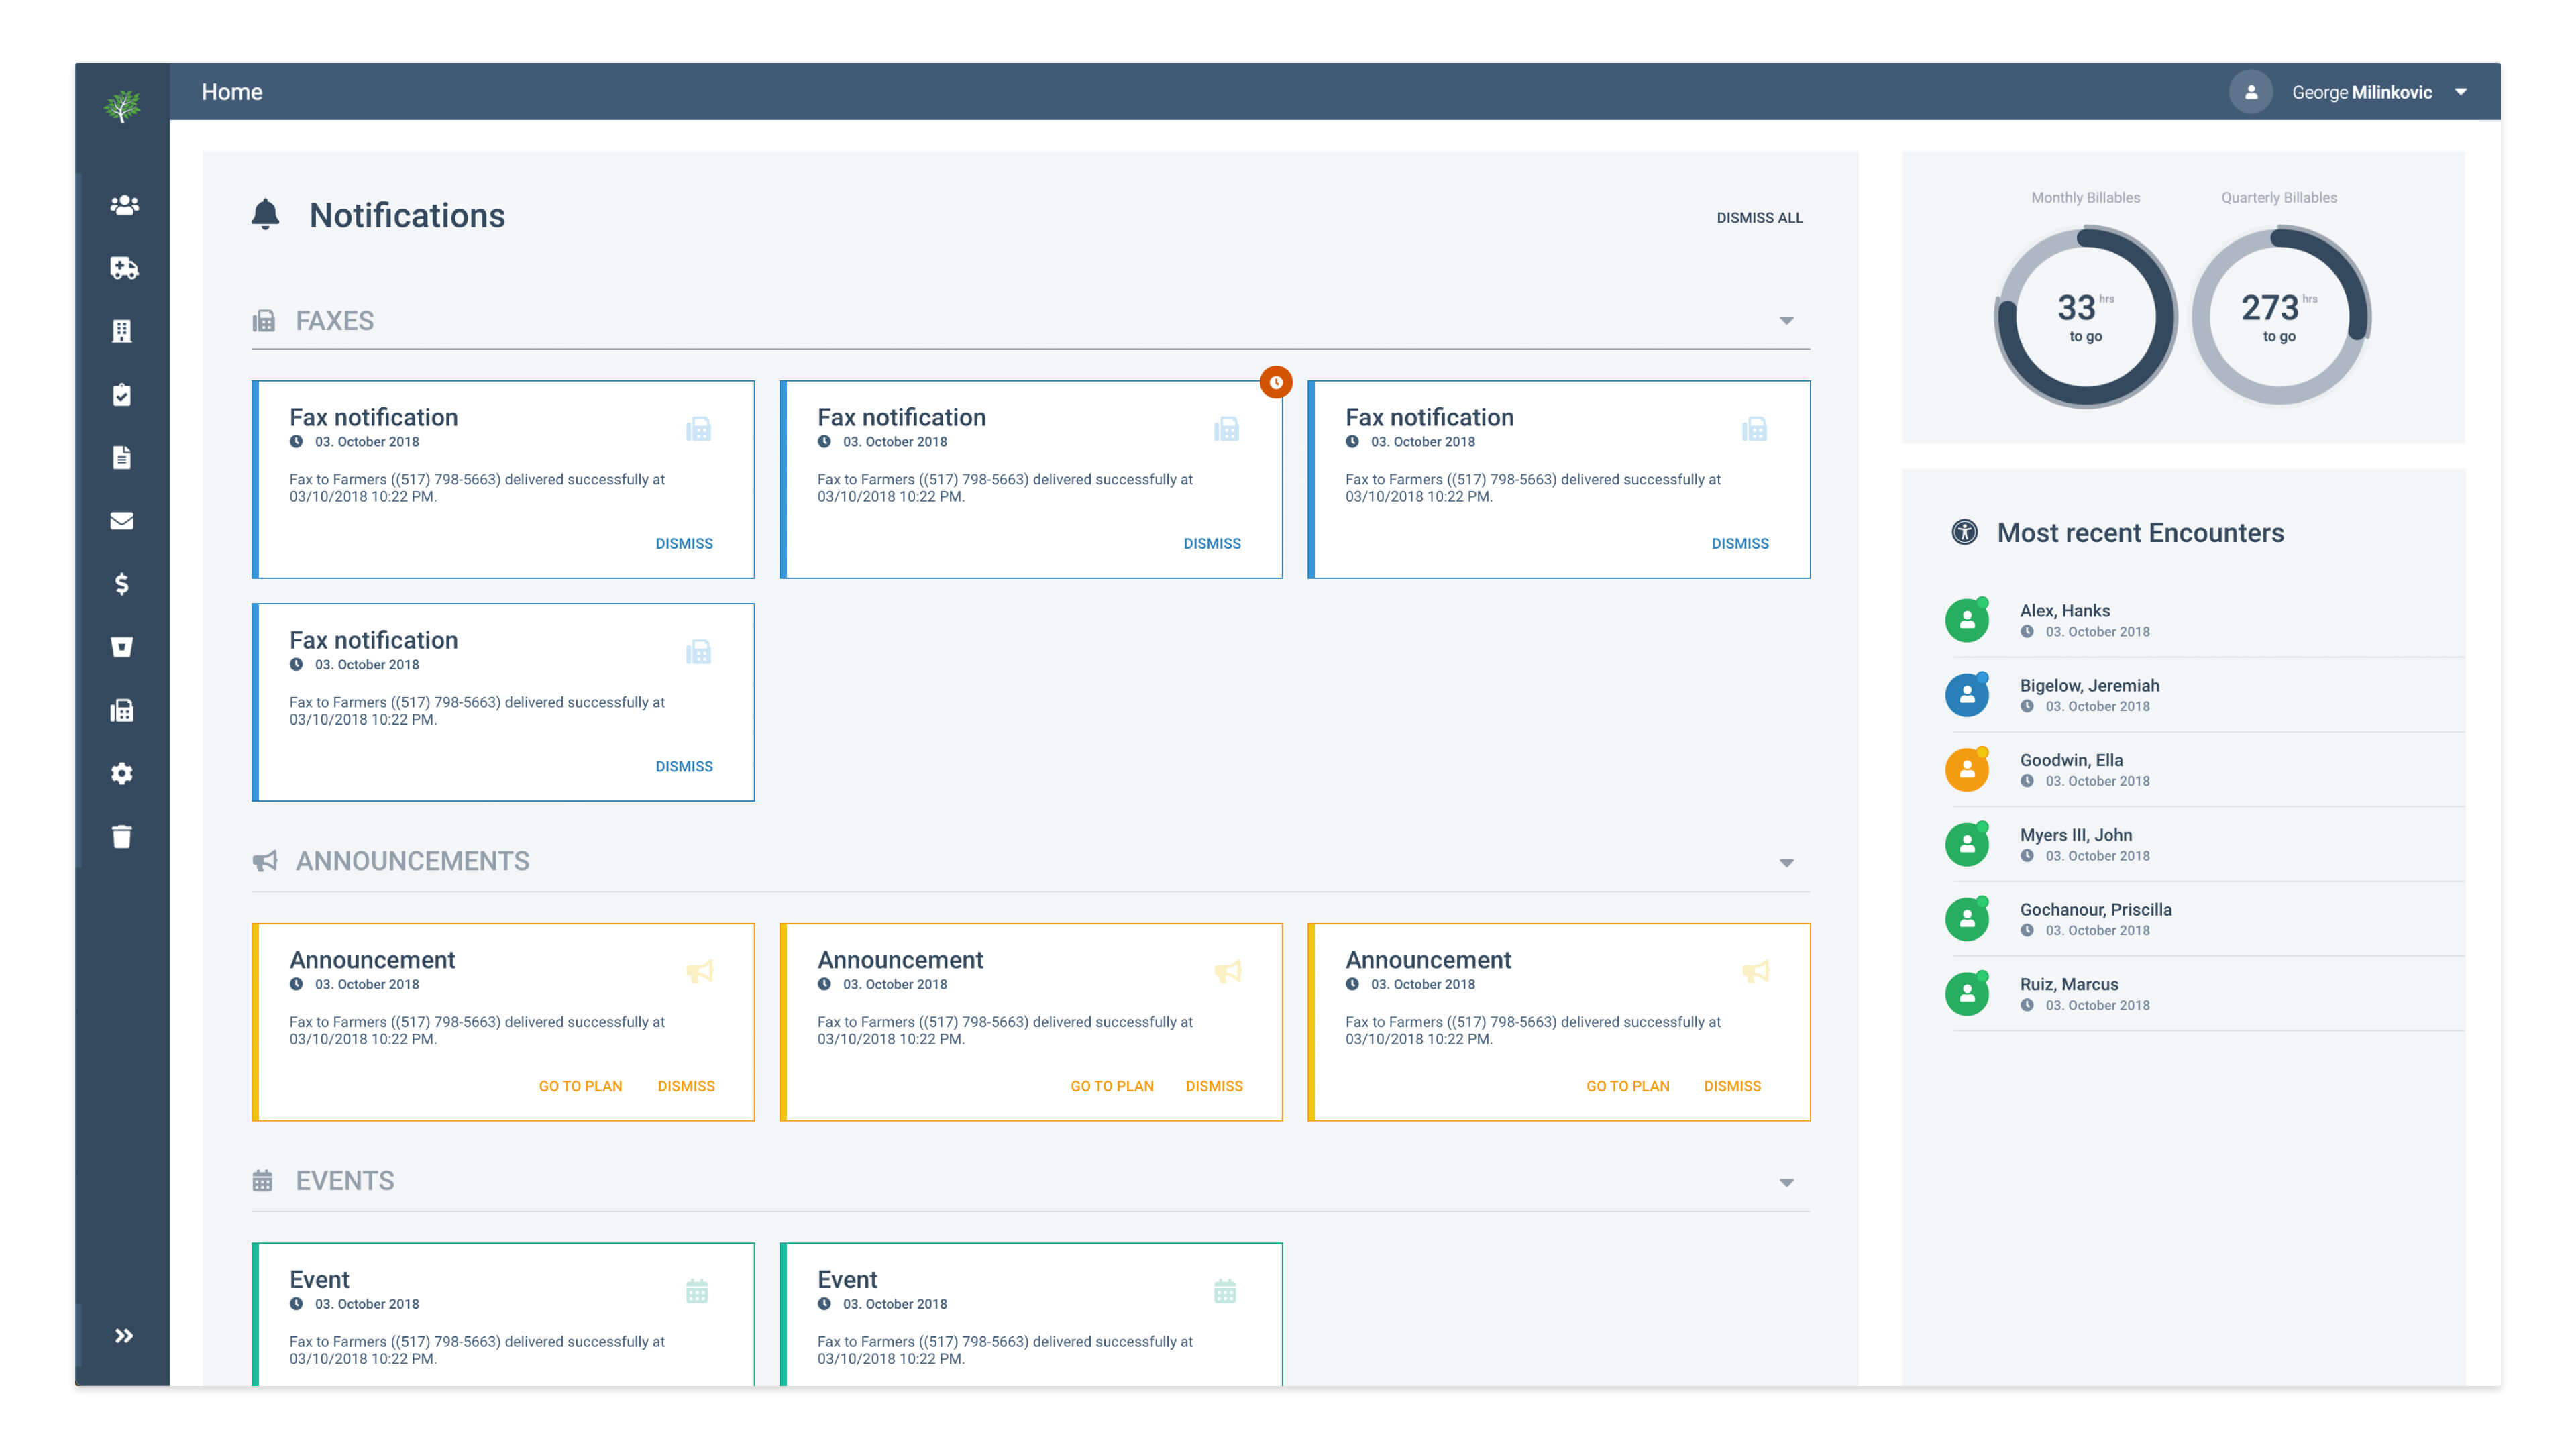The image size is (2576, 1449).
Task: Collapse the Announcements section arrow
Action: tap(1786, 863)
